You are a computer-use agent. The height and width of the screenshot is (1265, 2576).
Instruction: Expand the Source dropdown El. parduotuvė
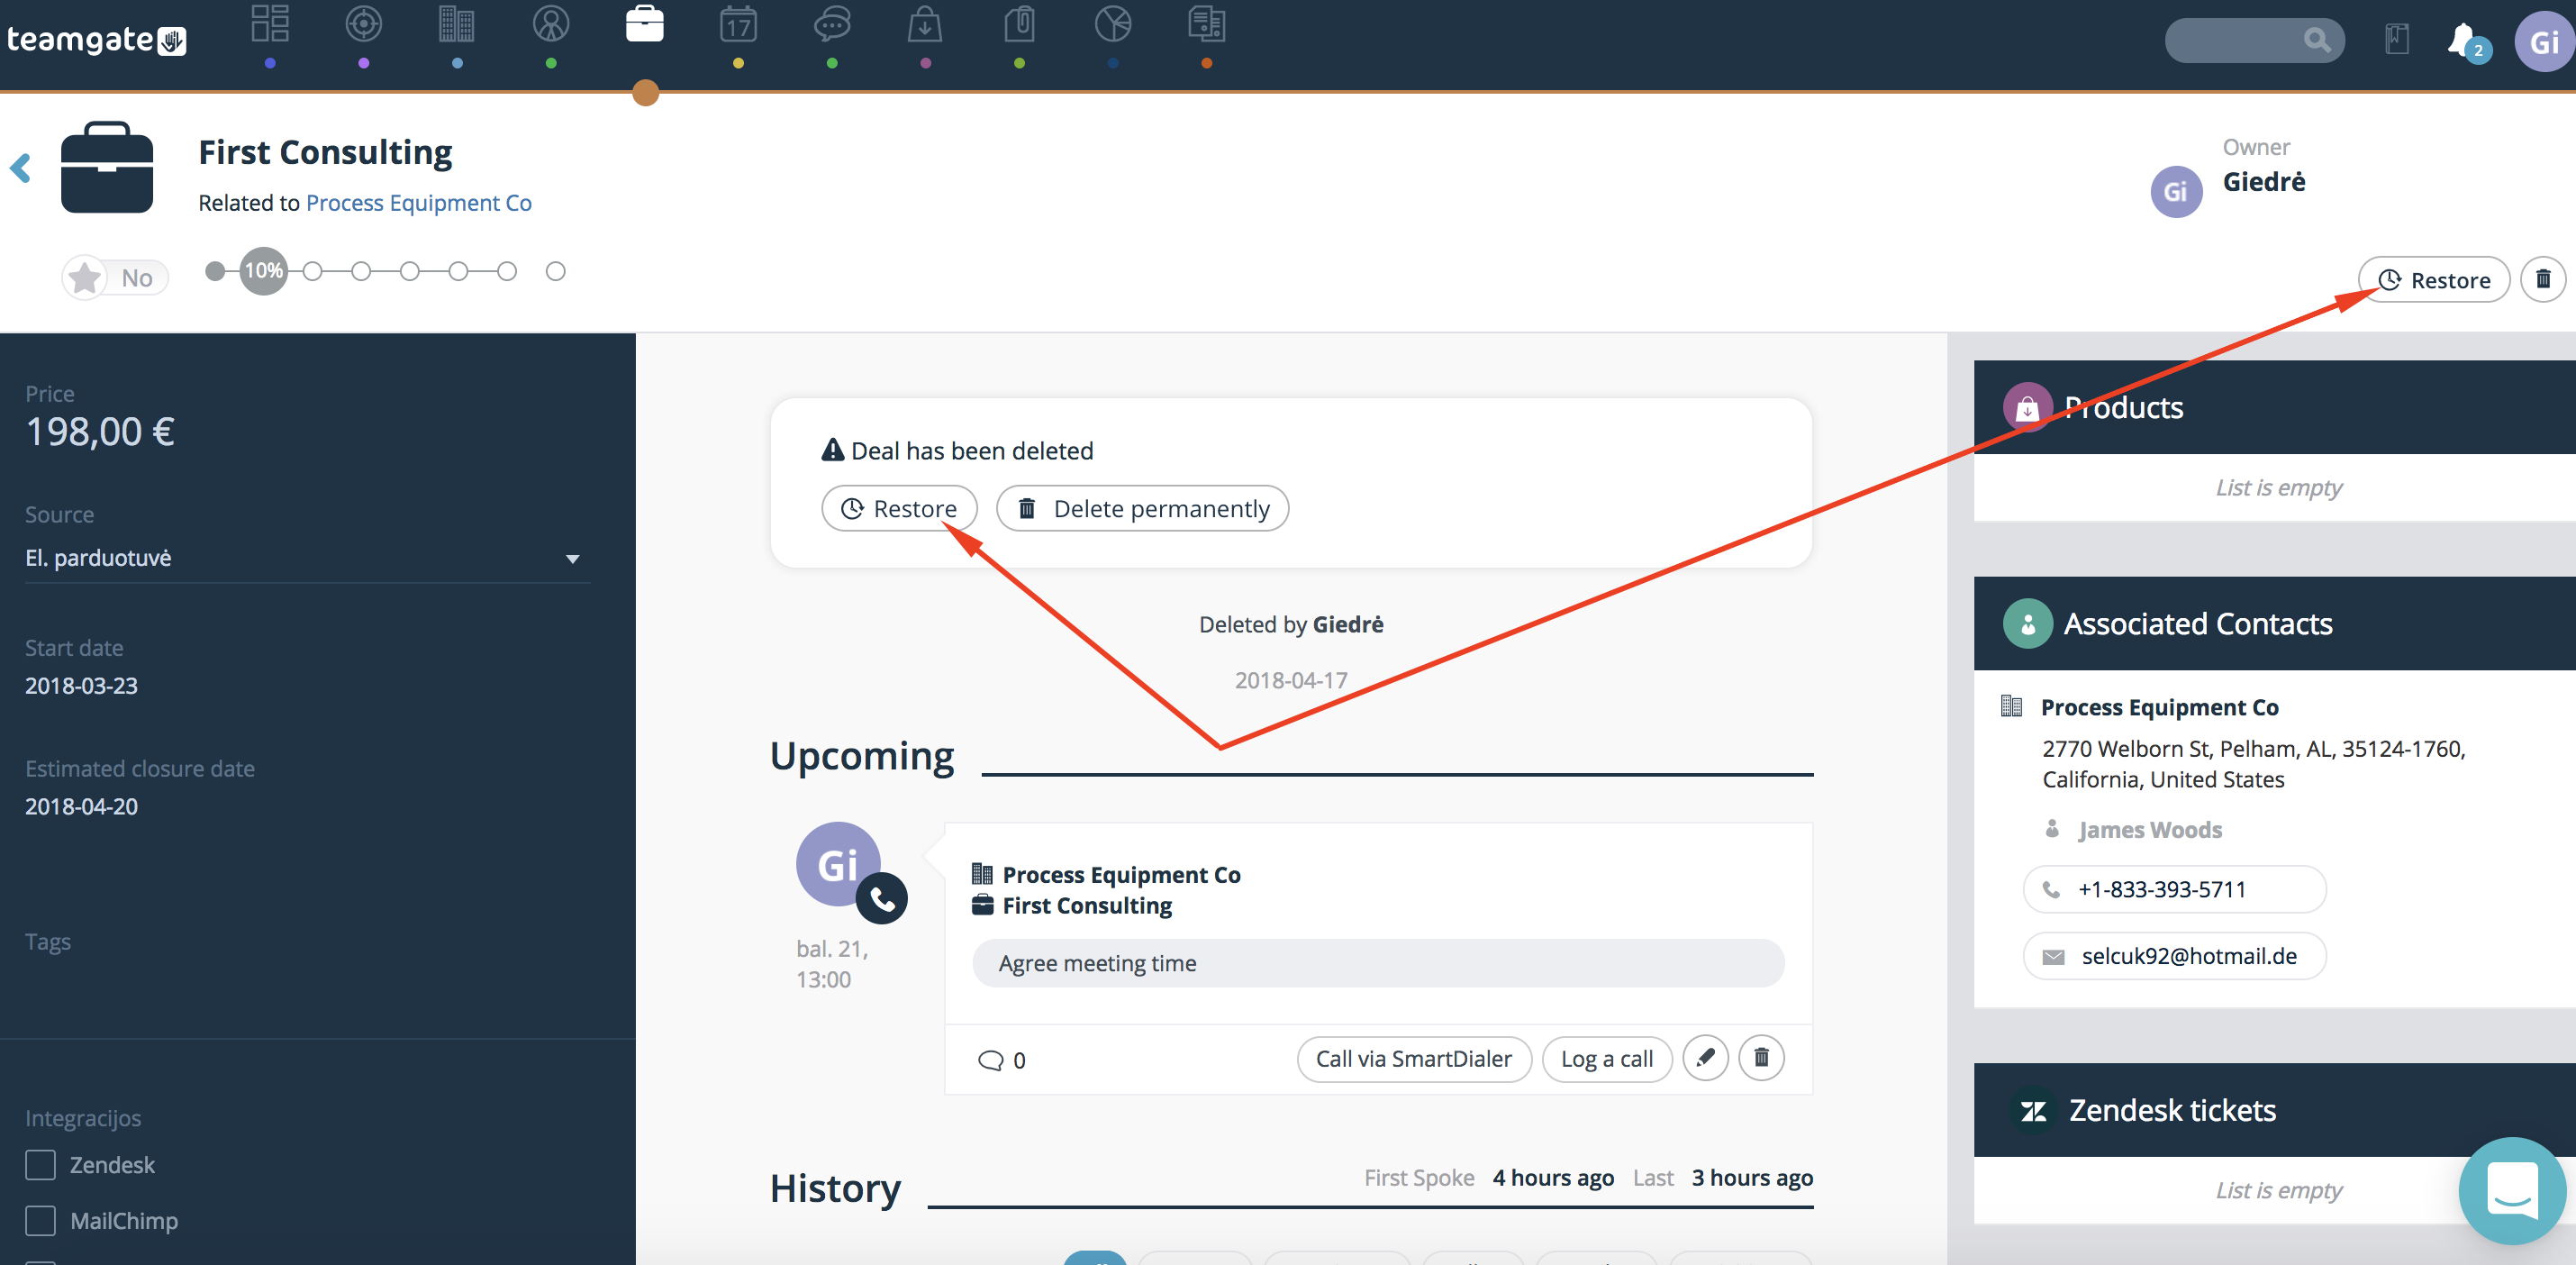coord(307,558)
